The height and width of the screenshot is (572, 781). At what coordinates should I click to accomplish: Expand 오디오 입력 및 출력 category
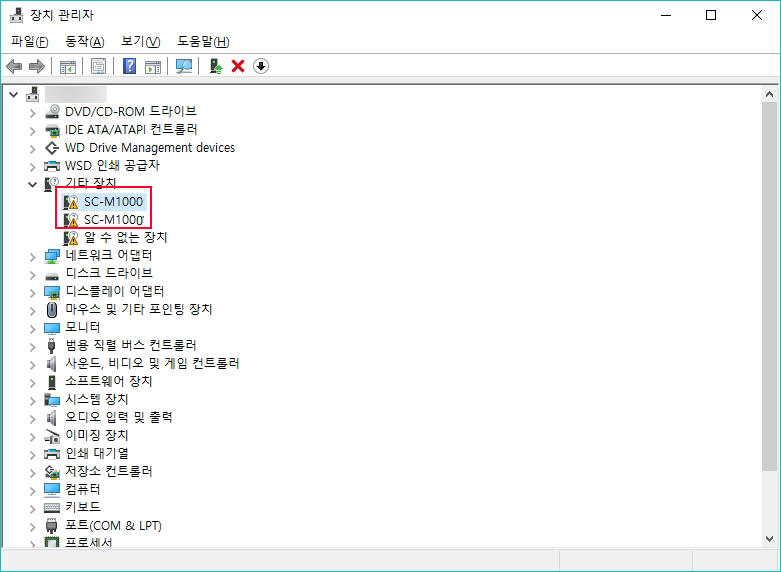(x=33, y=419)
